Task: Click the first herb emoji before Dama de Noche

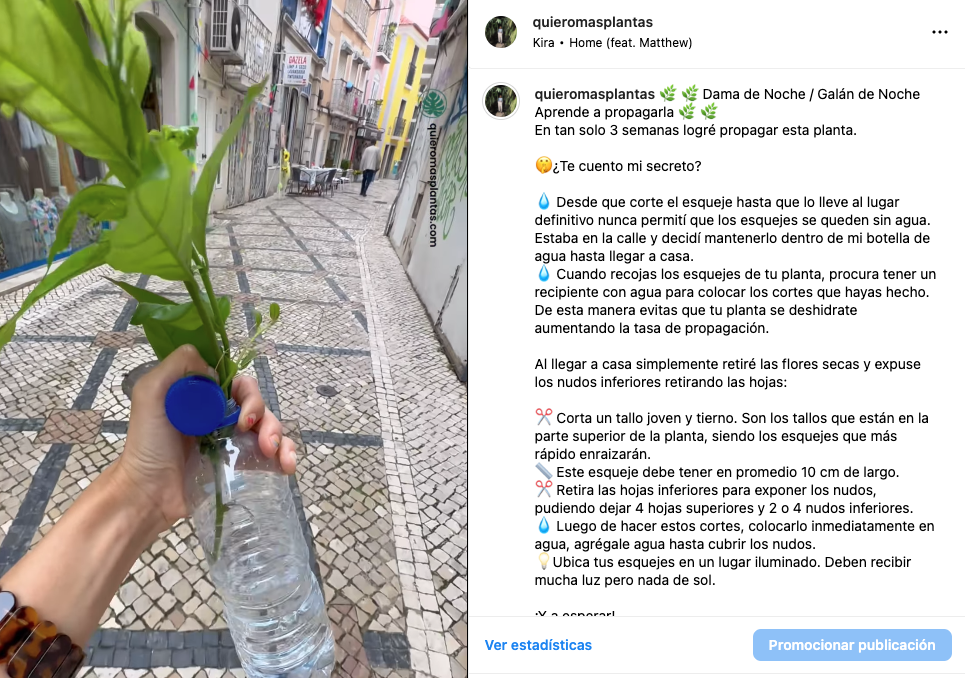Action: coord(668,94)
